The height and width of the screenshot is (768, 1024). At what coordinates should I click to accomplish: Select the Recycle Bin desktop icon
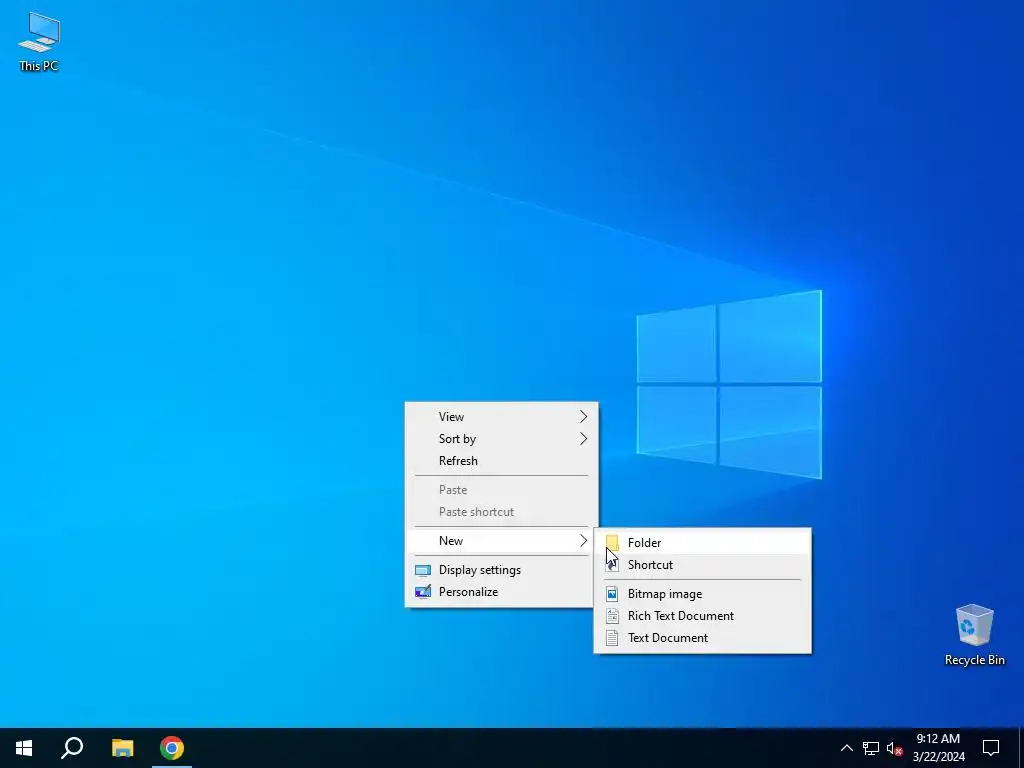tap(974, 633)
